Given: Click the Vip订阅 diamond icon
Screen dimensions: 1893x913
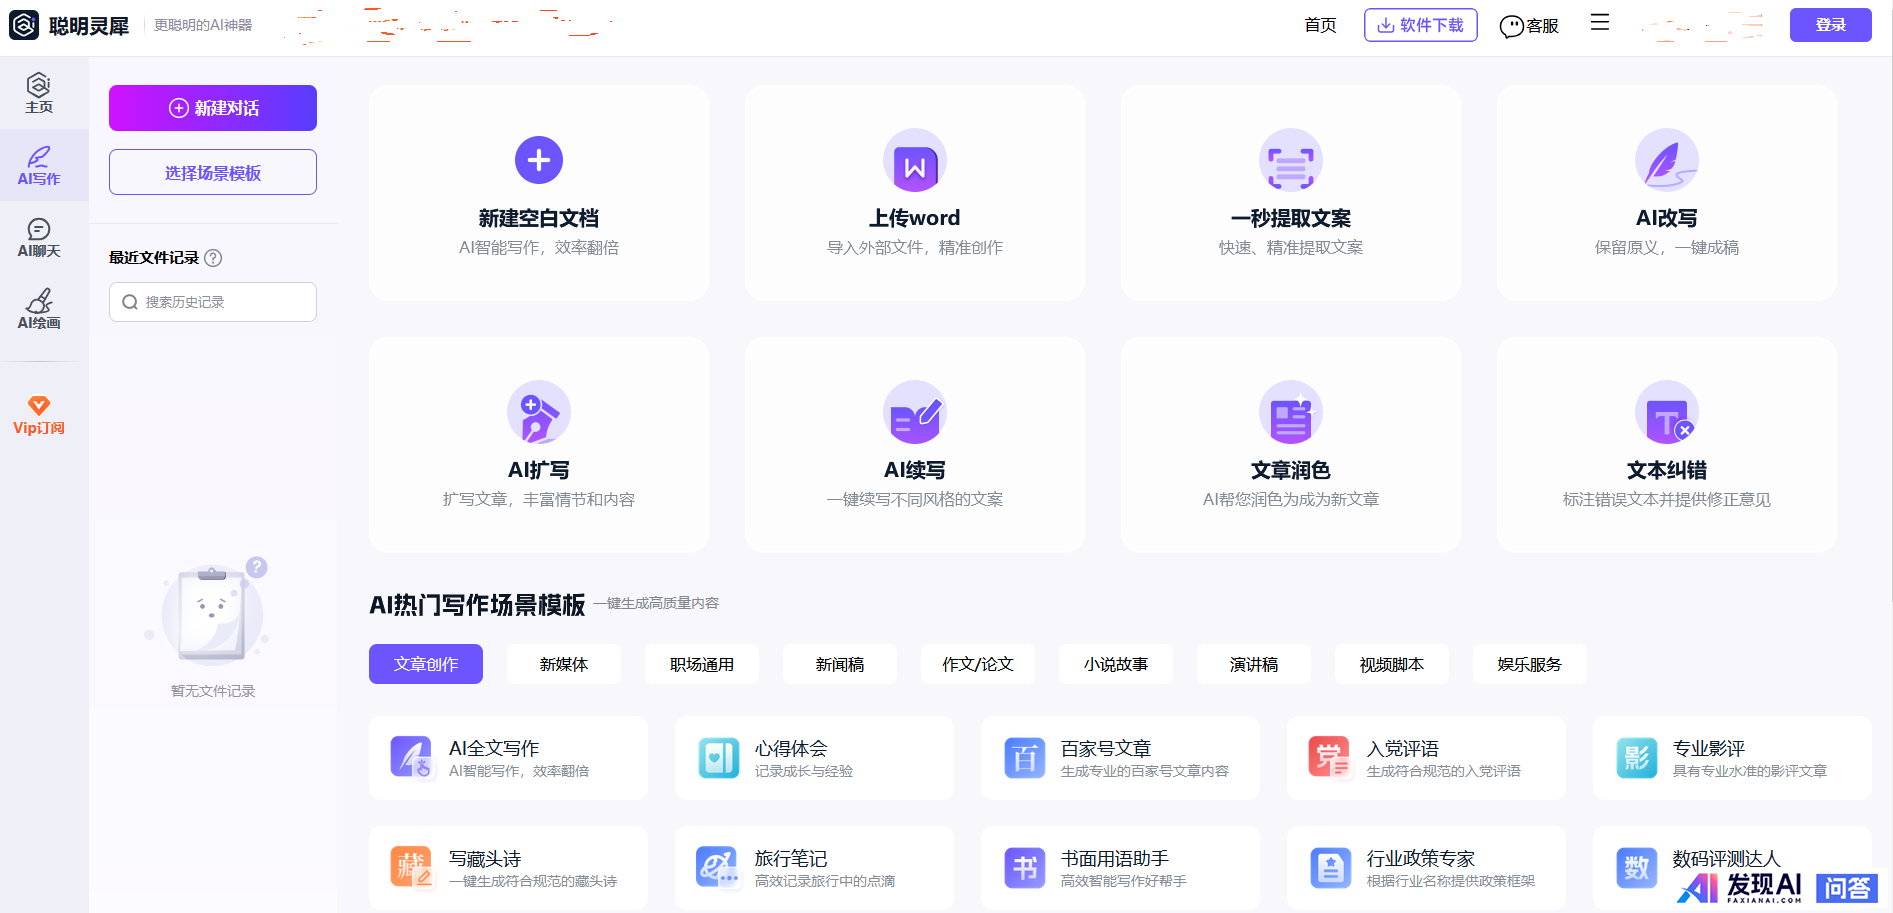Looking at the screenshot, I should [39, 406].
